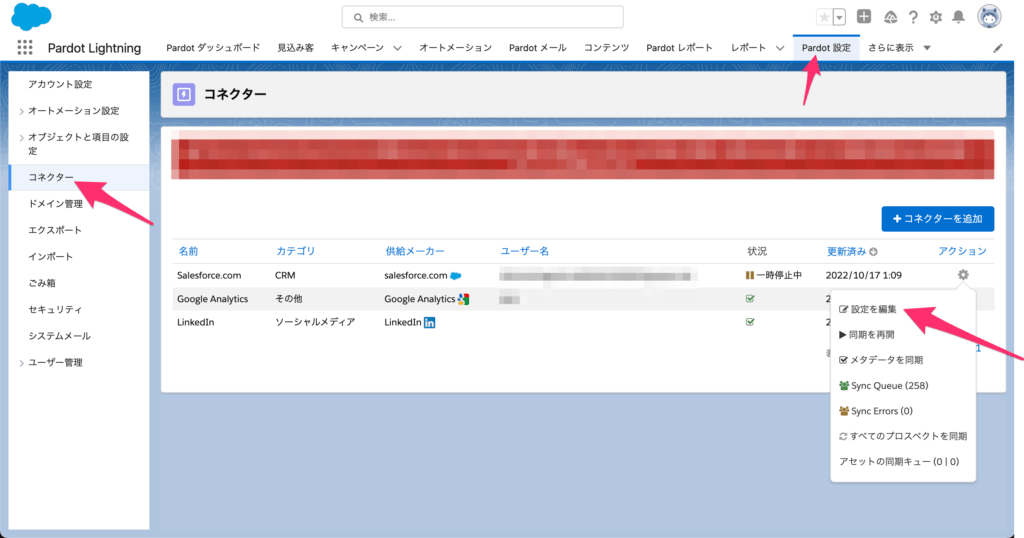Open the 見込み客 tab
The image size is (1024, 538).
pyautogui.click(x=295, y=48)
